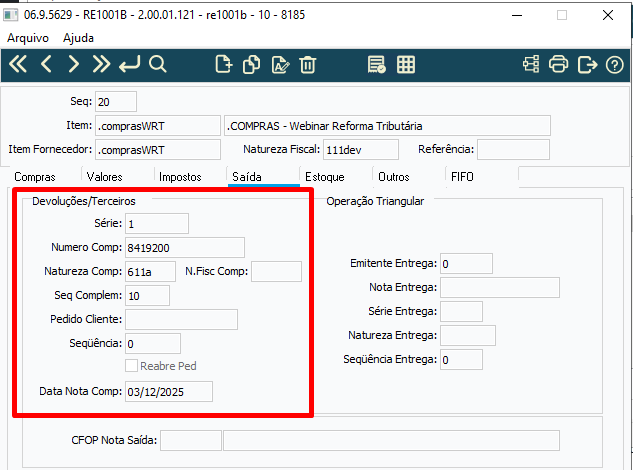Go to next record arrow

click(73, 64)
